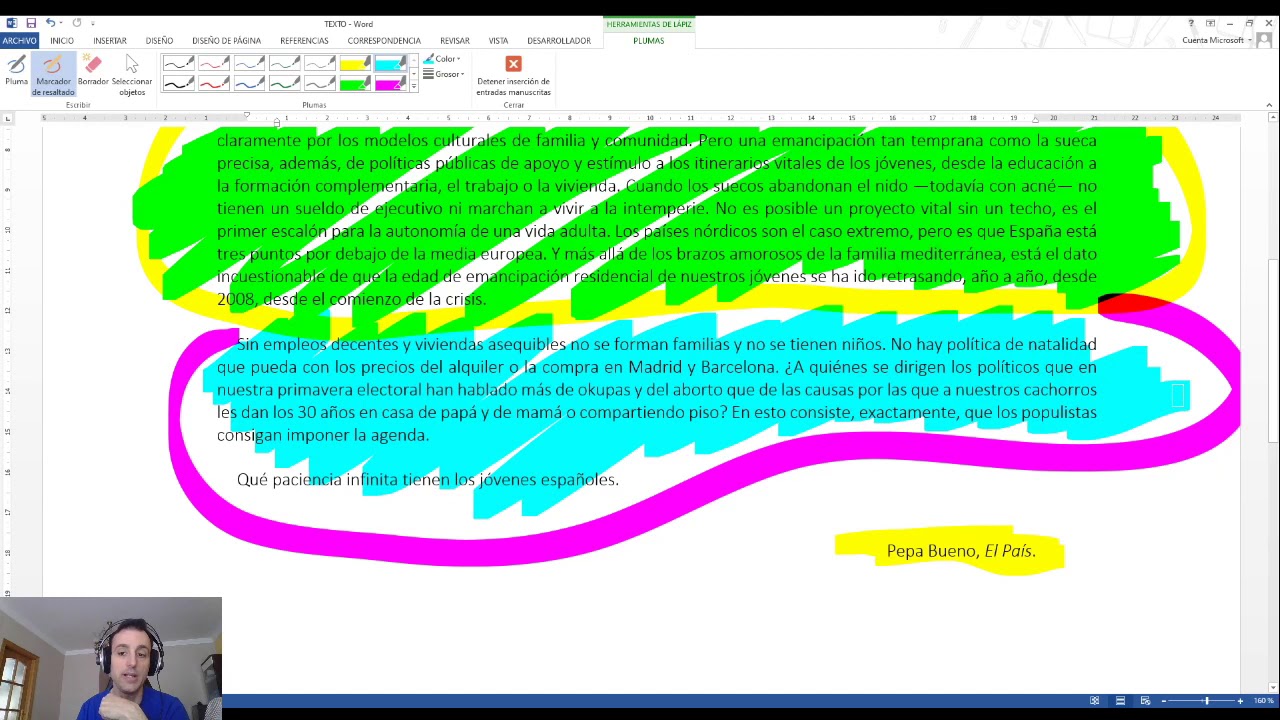This screenshot has height=720, width=1280.
Task: Switch to DISEÑO DE PÁGINA tab
Action: (226, 41)
